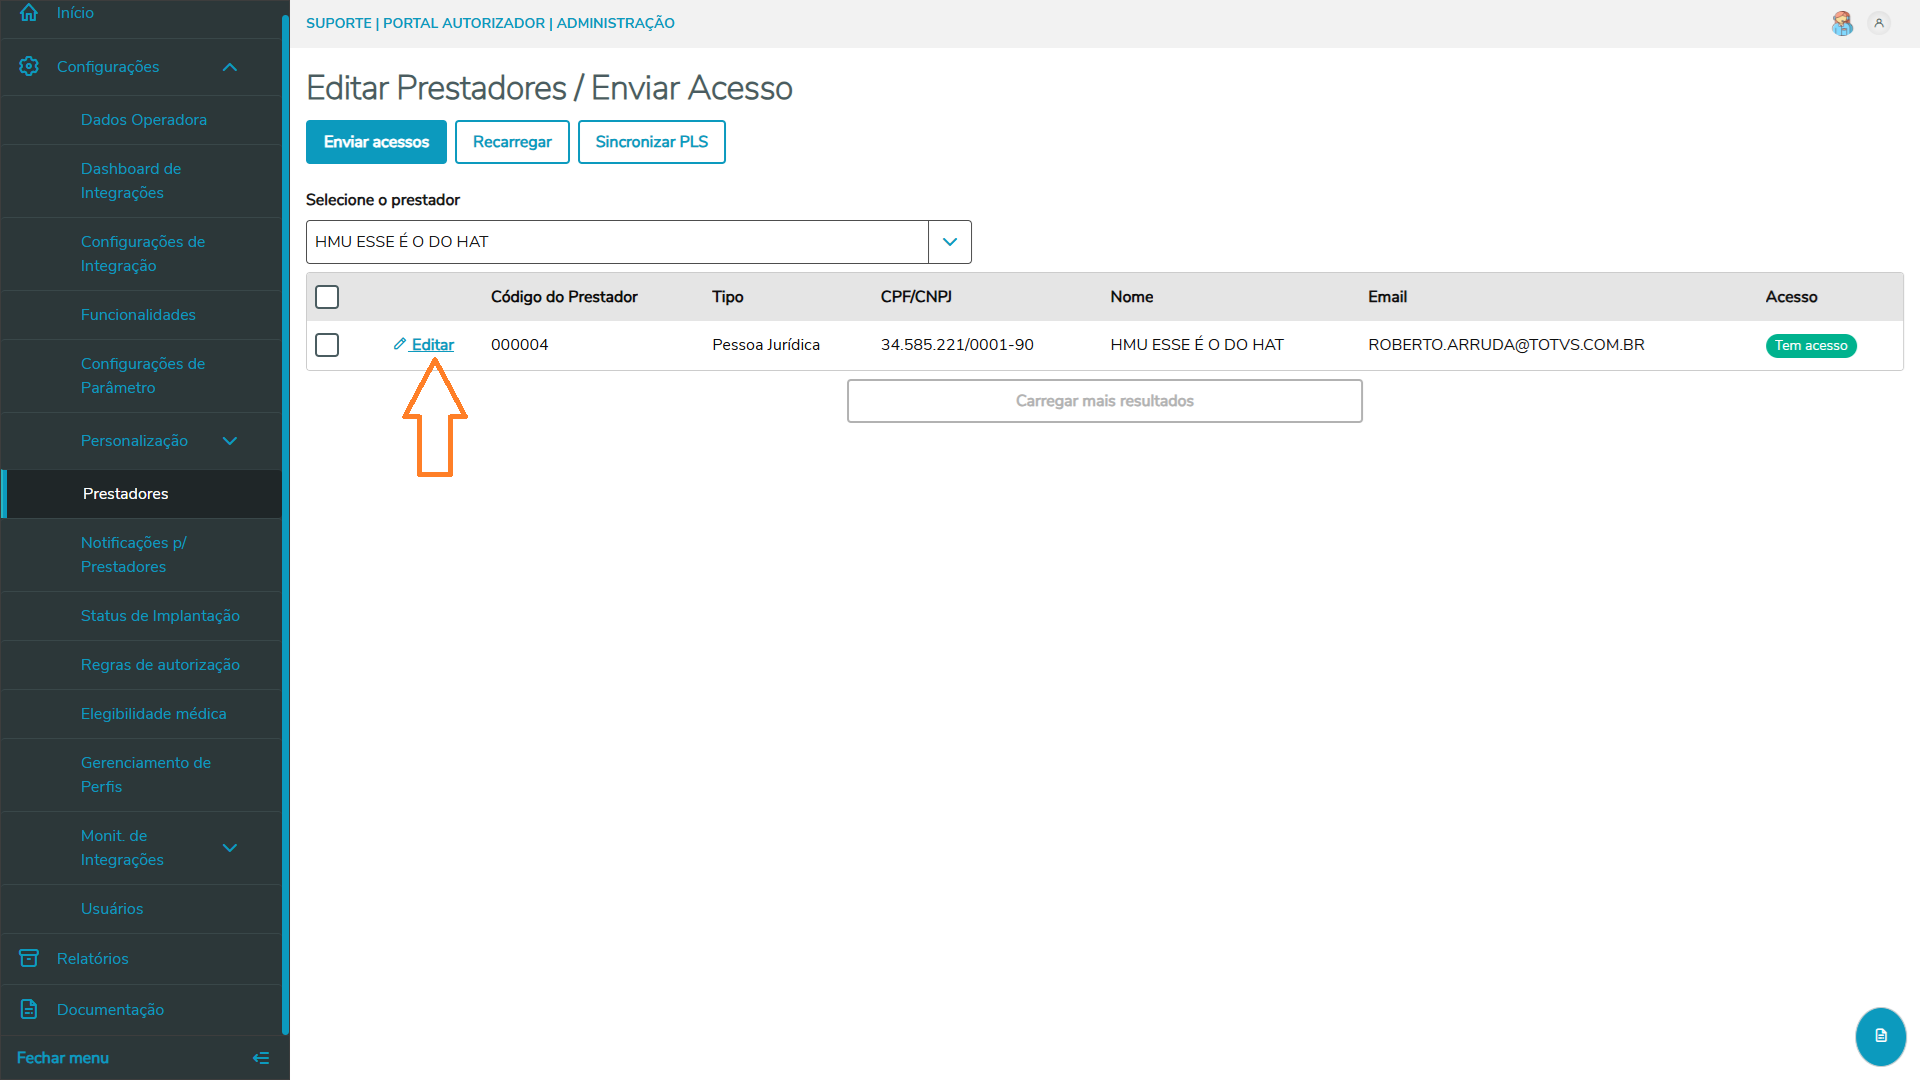
Task: Expand Monit. de Integrações submenu
Action: (230, 848)
